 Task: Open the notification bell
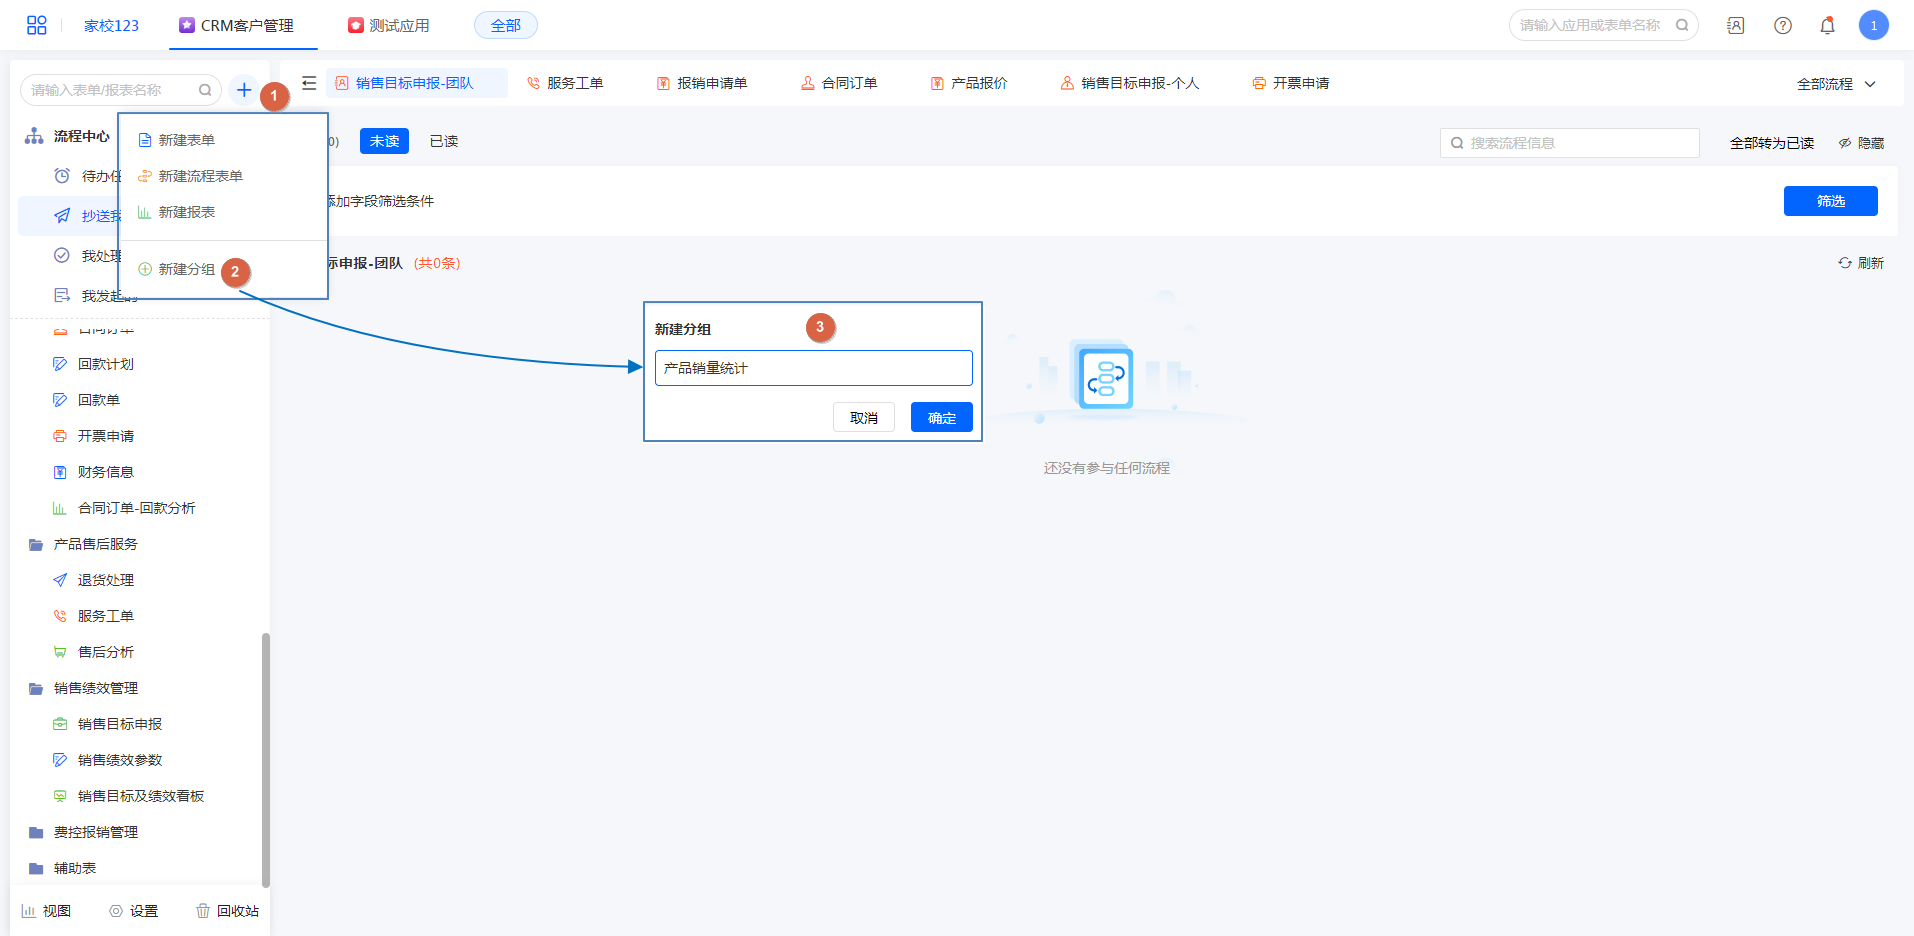coord(1827,26)
